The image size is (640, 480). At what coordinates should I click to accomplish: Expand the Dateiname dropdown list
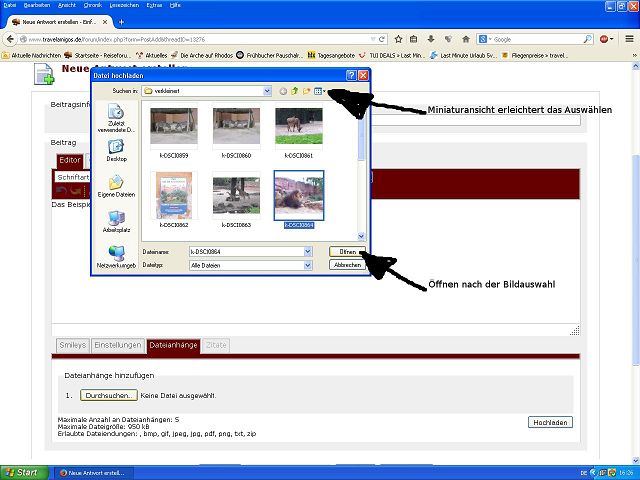tap(308, 252)
